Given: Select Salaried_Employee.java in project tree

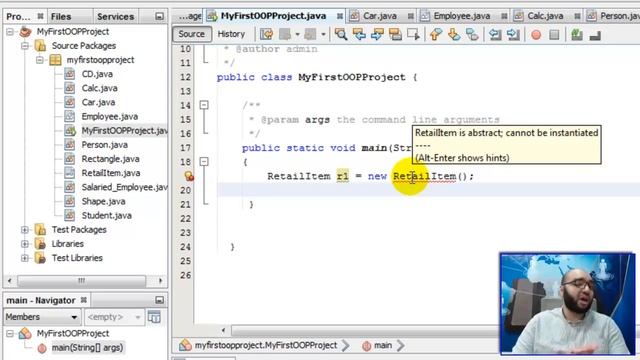Looking at the screenshot, I should click(124, 187).
